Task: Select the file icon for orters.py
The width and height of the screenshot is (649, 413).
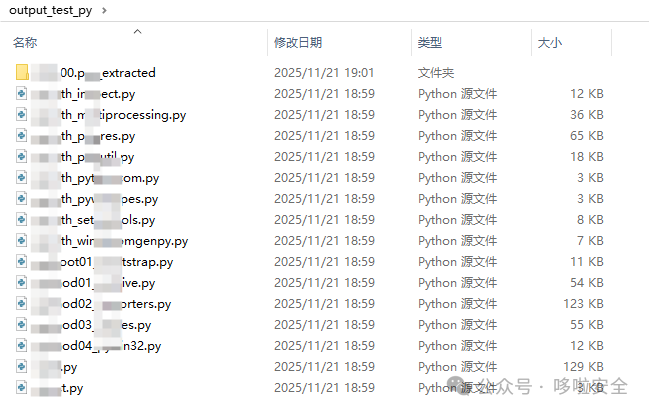Action: [22, 304]
